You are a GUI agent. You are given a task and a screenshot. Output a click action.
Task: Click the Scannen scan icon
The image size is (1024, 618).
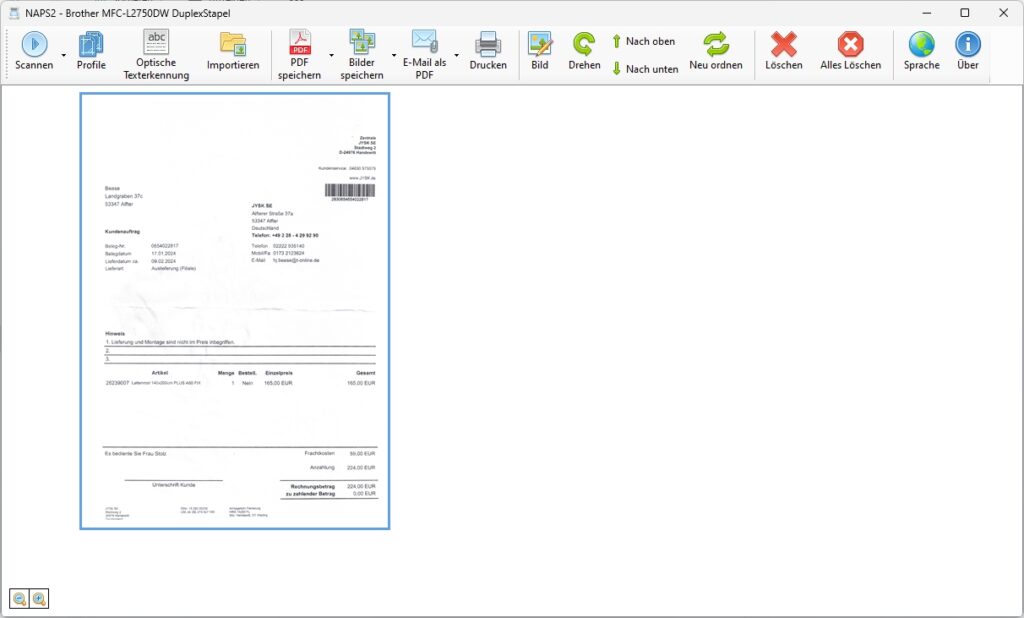(x=34, y=45)
